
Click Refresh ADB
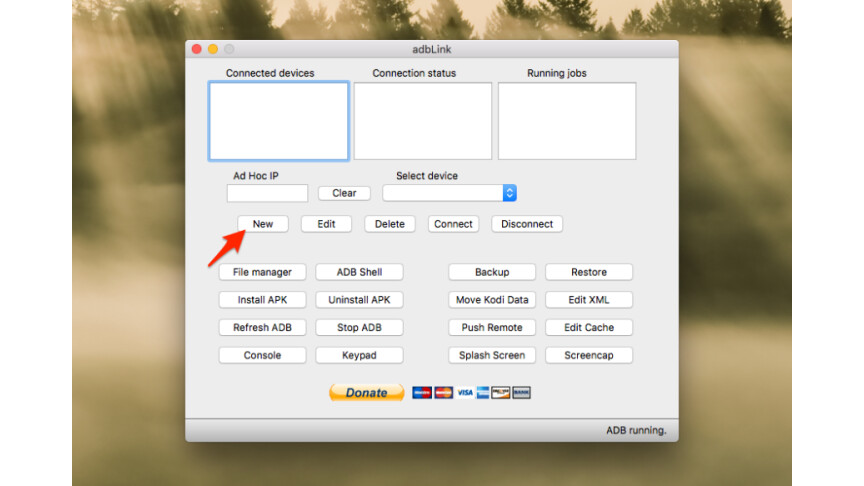pyautogui.click(x=262, y=327)
